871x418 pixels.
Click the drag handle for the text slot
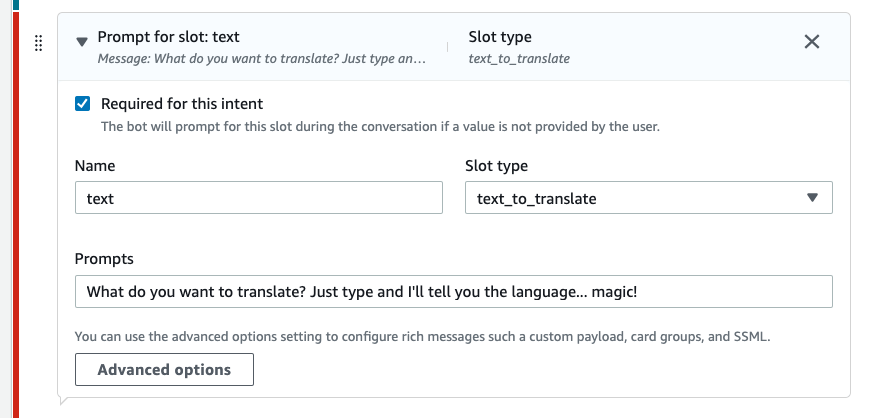tap(38, 43)
